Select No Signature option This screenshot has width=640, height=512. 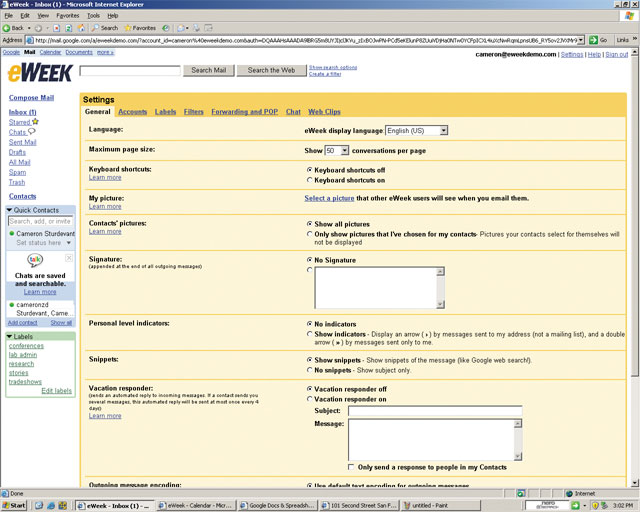click(x=309, y=260)
